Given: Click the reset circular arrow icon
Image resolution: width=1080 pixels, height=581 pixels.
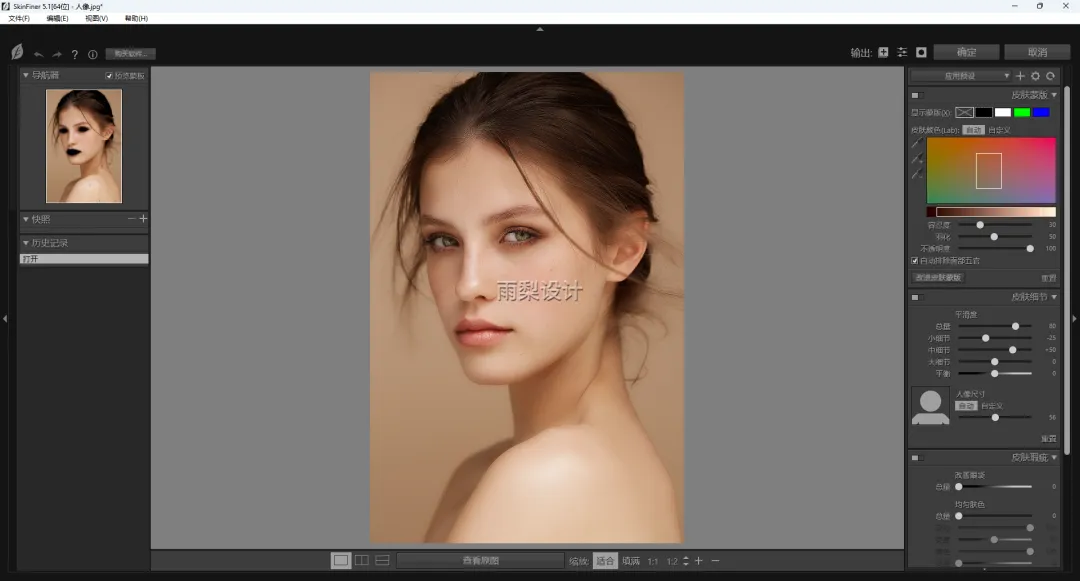Looking at the screenshot, I should 1050,76.
